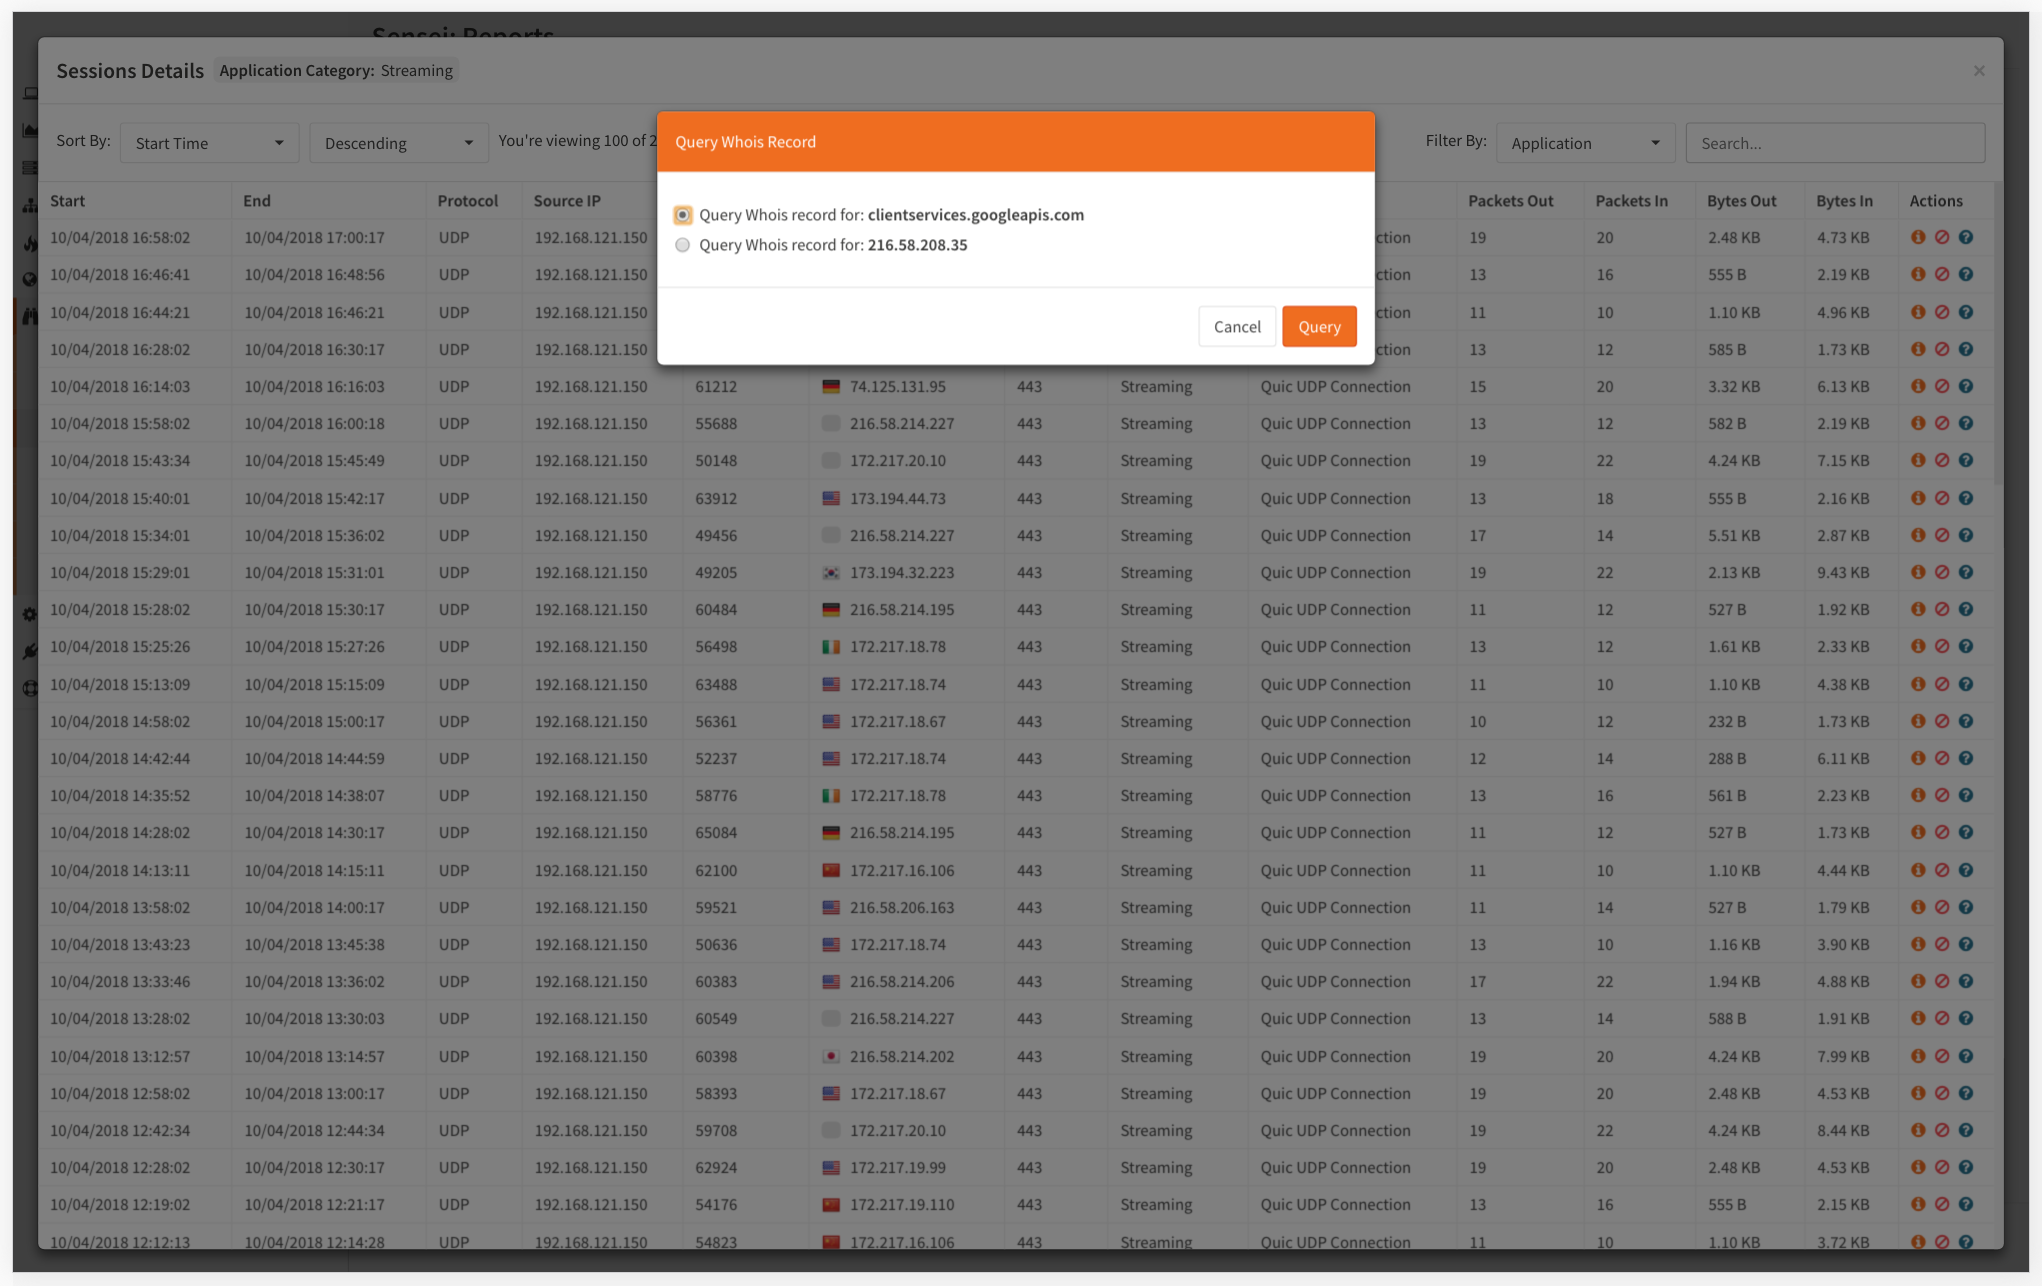Click the help icon on the top session row

pyautogui.click(x=1966, y=237)
